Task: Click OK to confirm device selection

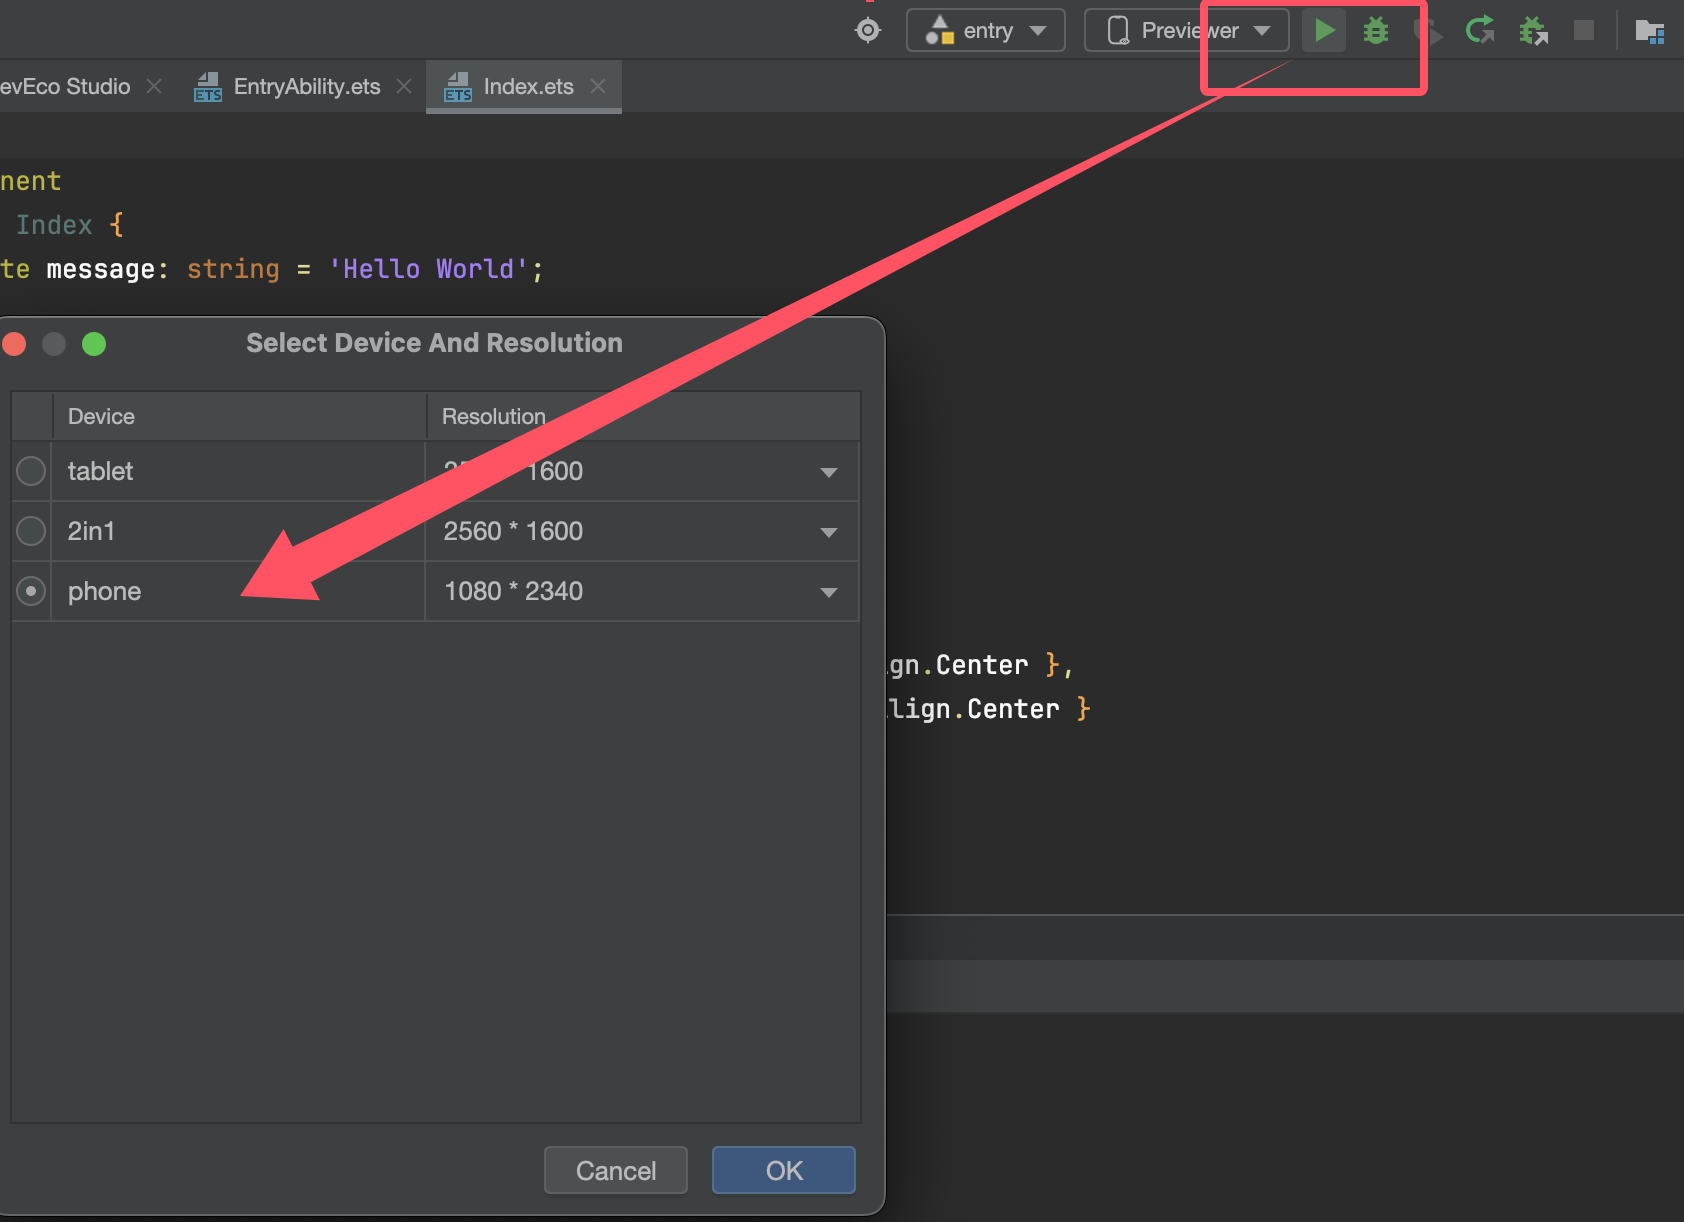Action: coord(783,1170)
